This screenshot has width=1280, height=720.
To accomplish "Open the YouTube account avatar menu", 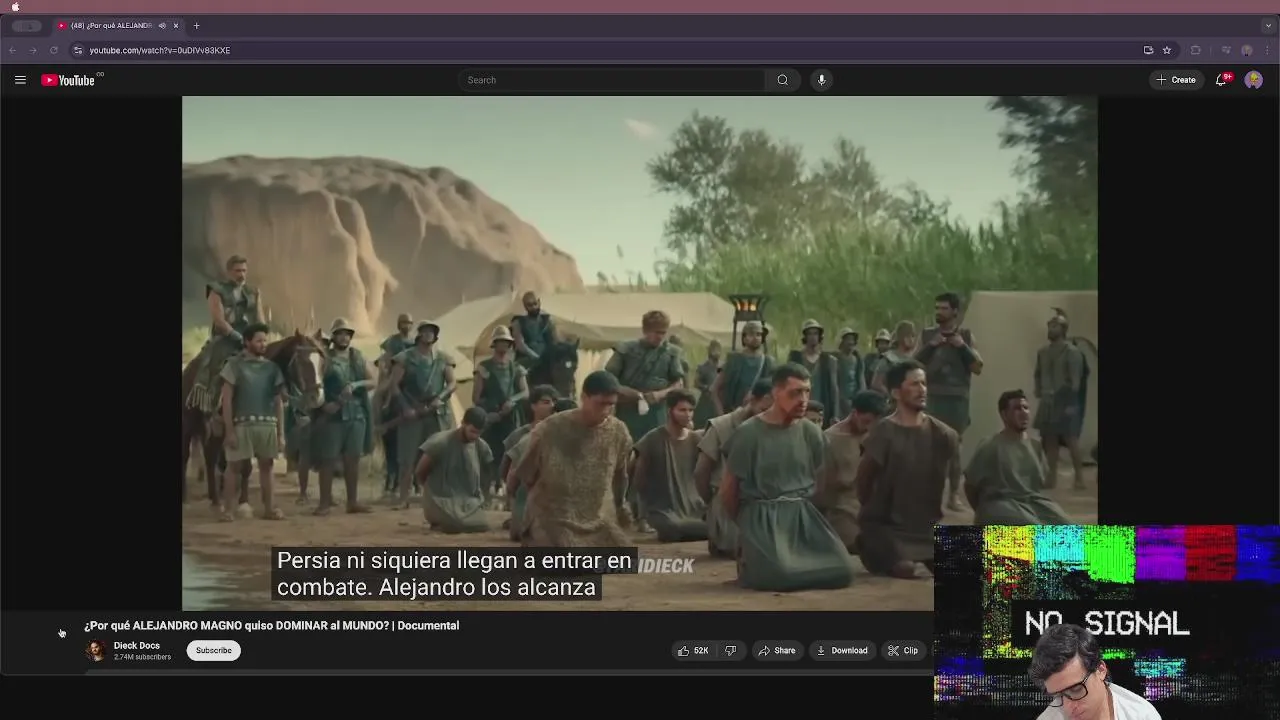I will (x=1253, y=80).
